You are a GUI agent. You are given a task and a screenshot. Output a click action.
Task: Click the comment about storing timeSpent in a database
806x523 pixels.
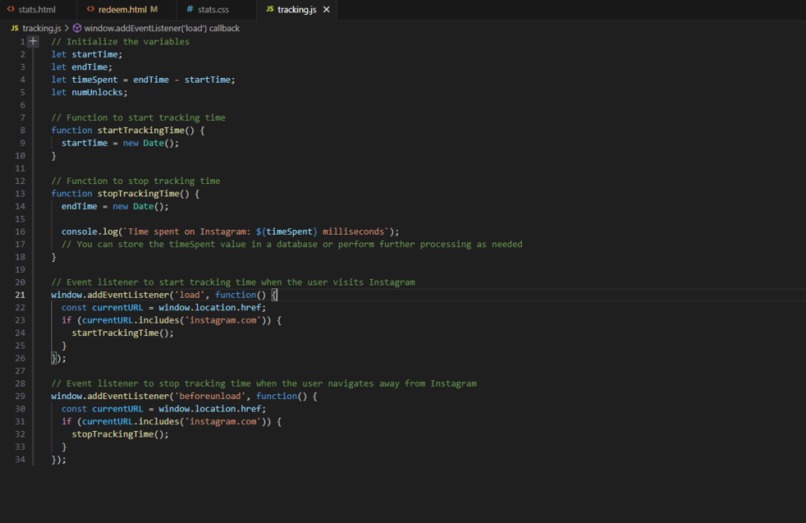pyautogui.click(x=291, y=244)
